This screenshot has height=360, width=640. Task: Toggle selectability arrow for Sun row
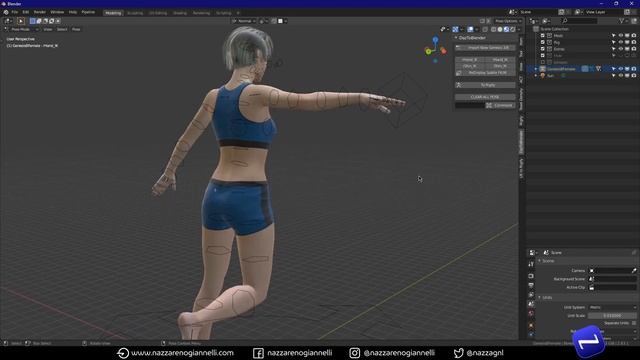coord(613,76)
